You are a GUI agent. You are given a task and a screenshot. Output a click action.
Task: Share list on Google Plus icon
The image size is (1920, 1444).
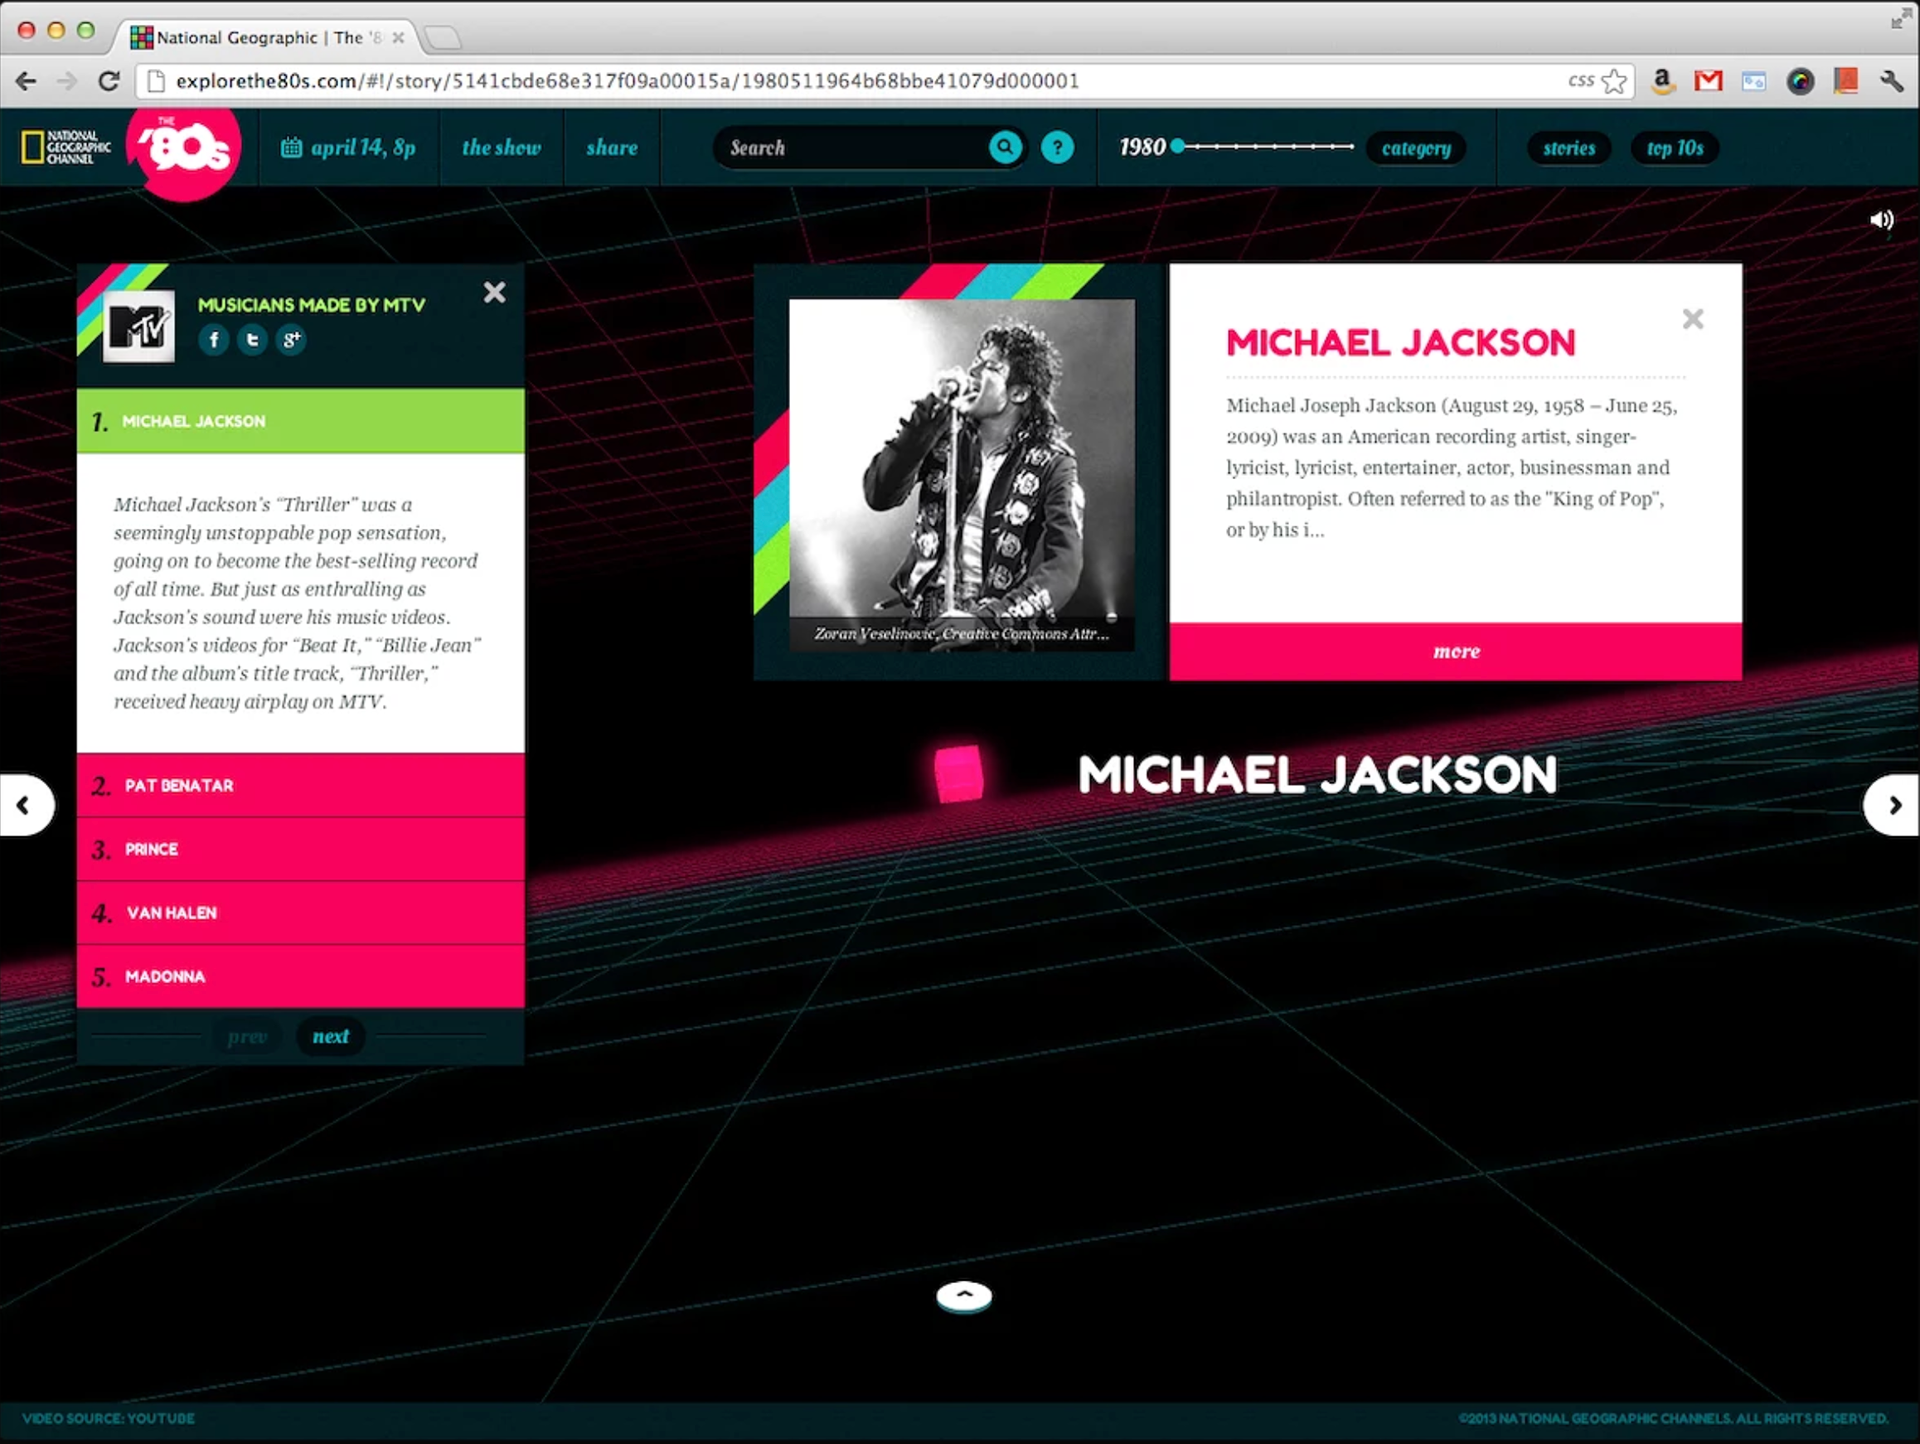pos(291,340)
